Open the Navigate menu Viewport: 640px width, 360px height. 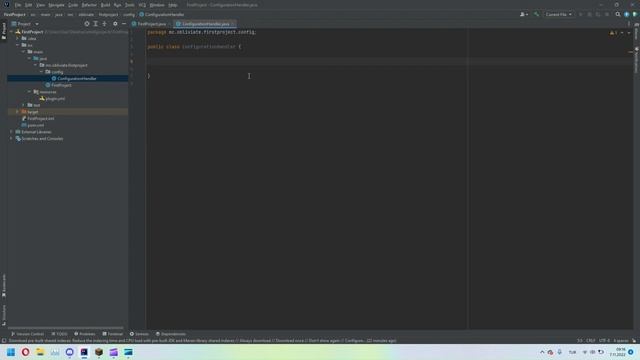pos(56,5)
